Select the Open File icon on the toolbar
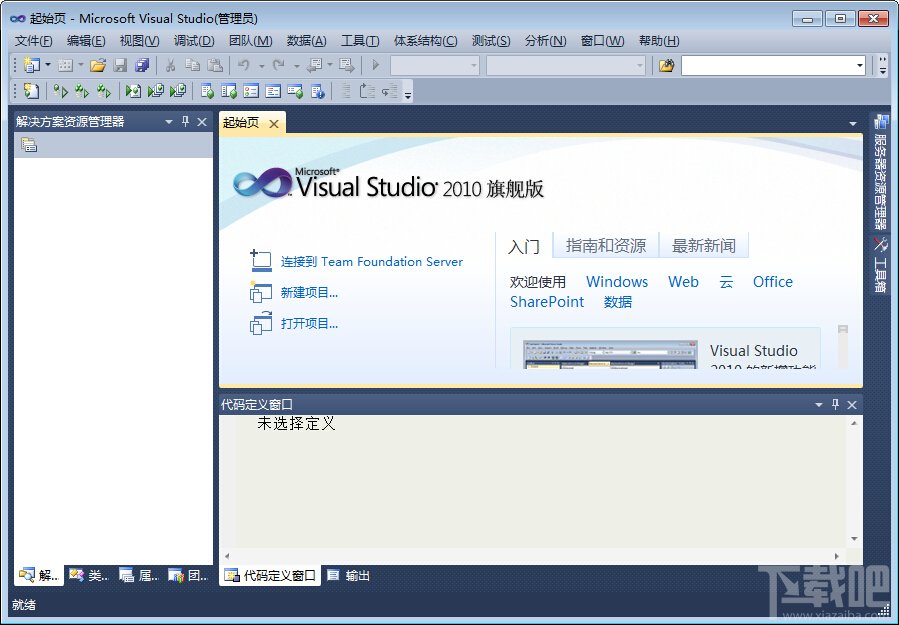Screen dimensions: 899x625 [x=96, y=64]
